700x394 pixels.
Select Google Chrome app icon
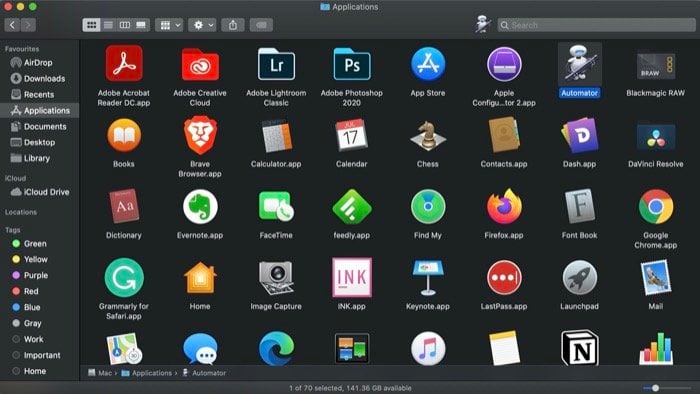[x=655, y=207]
